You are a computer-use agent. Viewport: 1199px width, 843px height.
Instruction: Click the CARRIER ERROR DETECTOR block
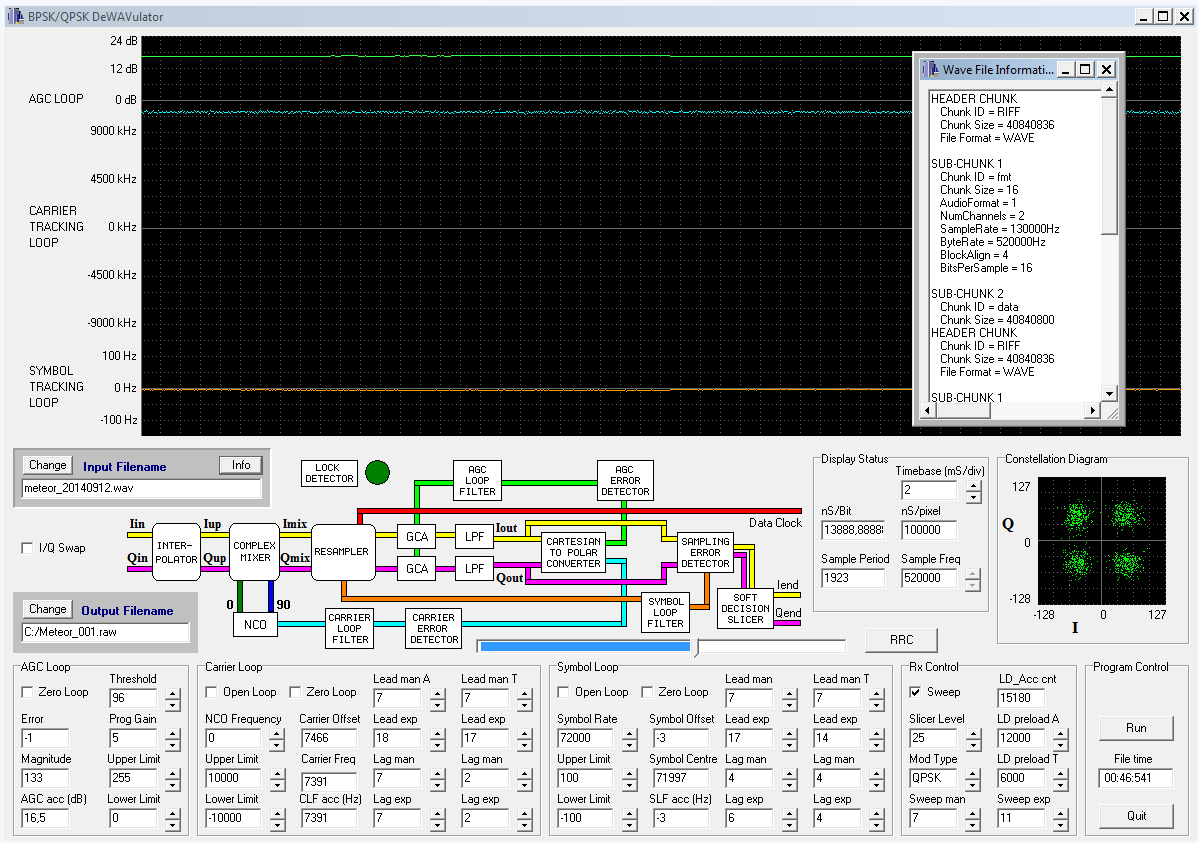pos(434,629)
